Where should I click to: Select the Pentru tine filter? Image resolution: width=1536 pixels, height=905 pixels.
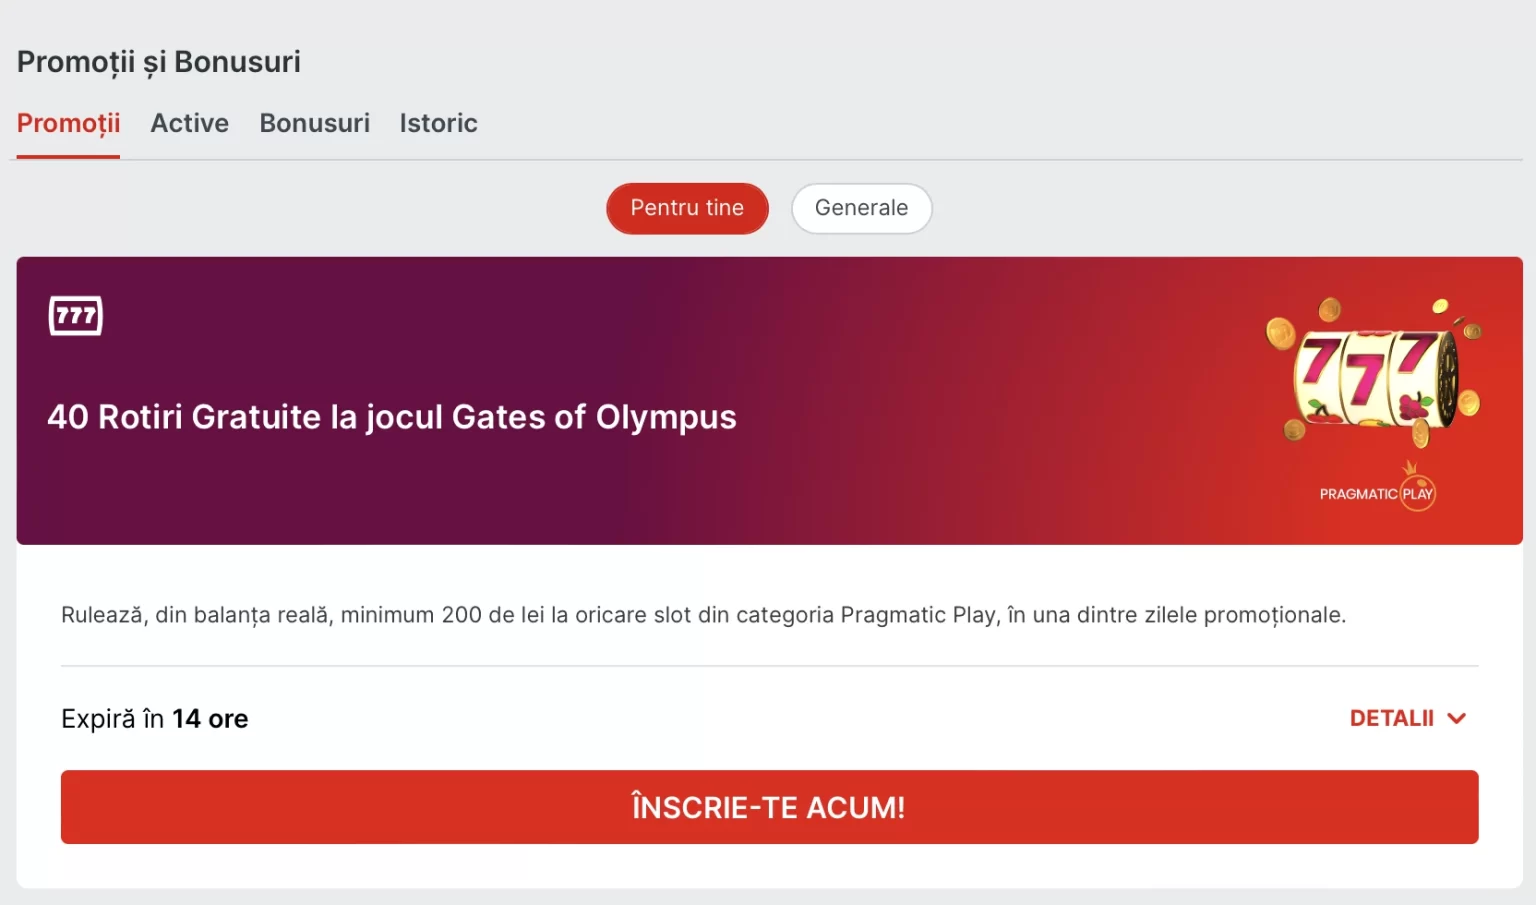[687, 208]
